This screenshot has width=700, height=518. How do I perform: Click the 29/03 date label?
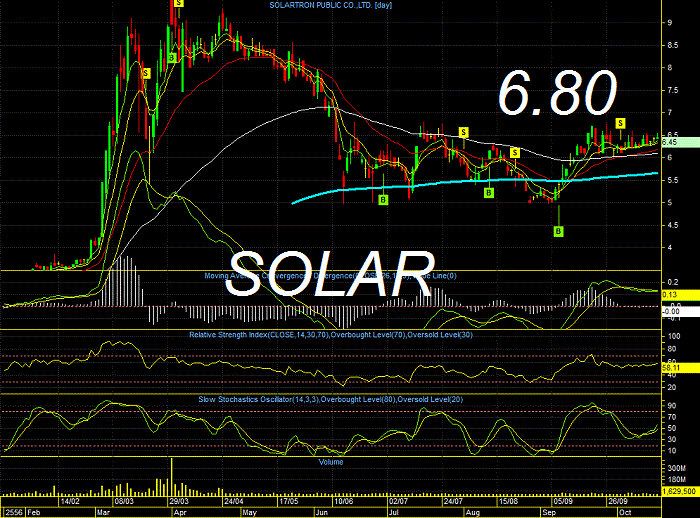click(178, 501)
